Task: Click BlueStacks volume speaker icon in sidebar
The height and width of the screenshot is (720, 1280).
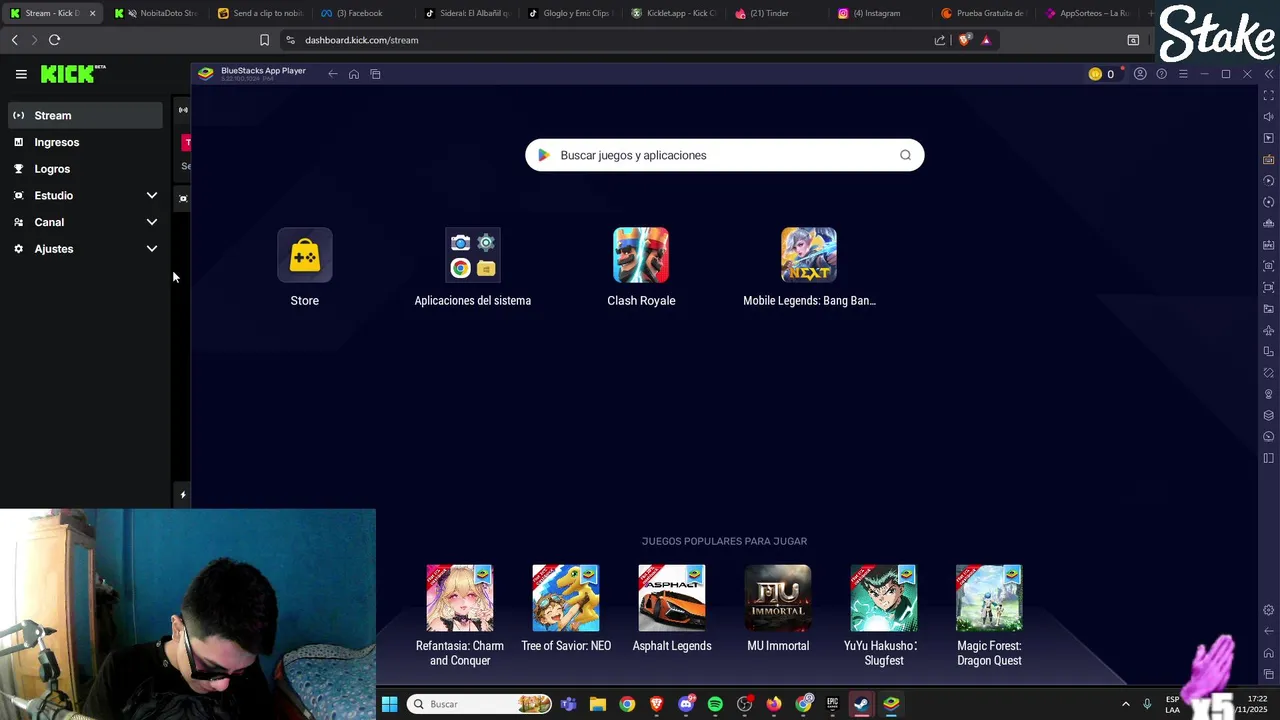Action: (1269, 117)
